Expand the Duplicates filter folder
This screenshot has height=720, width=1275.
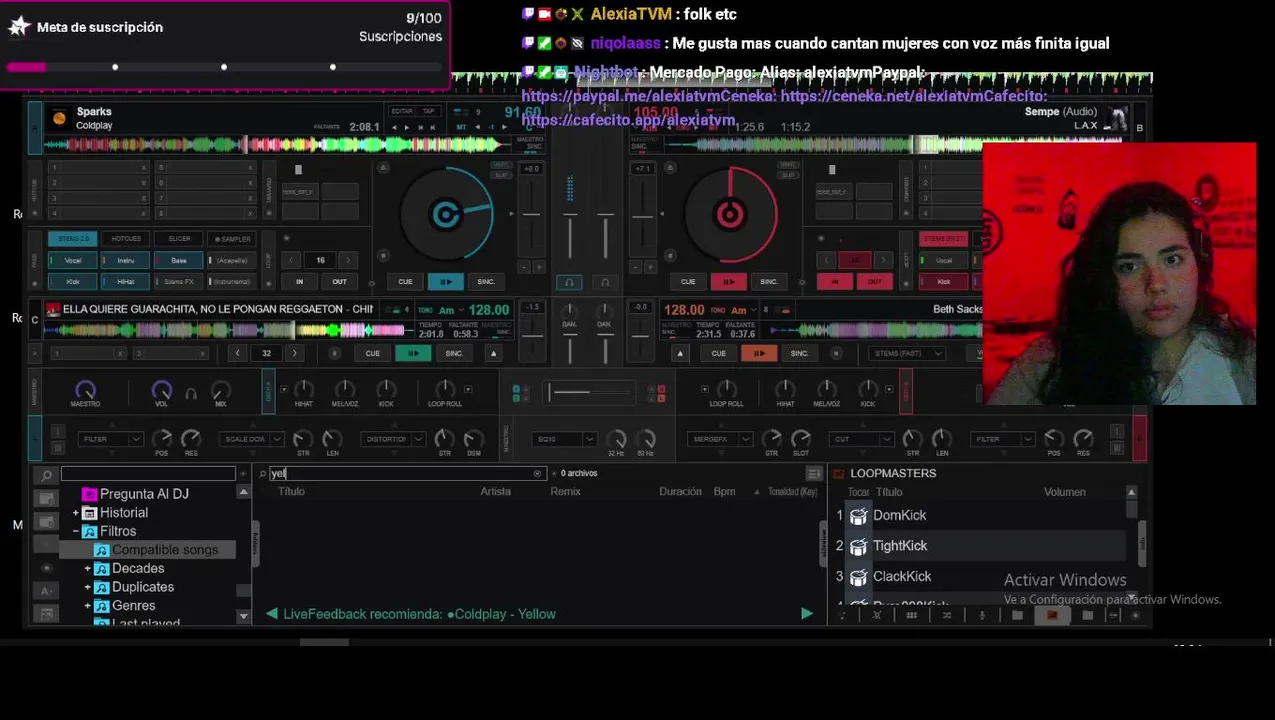click(87, 587)
